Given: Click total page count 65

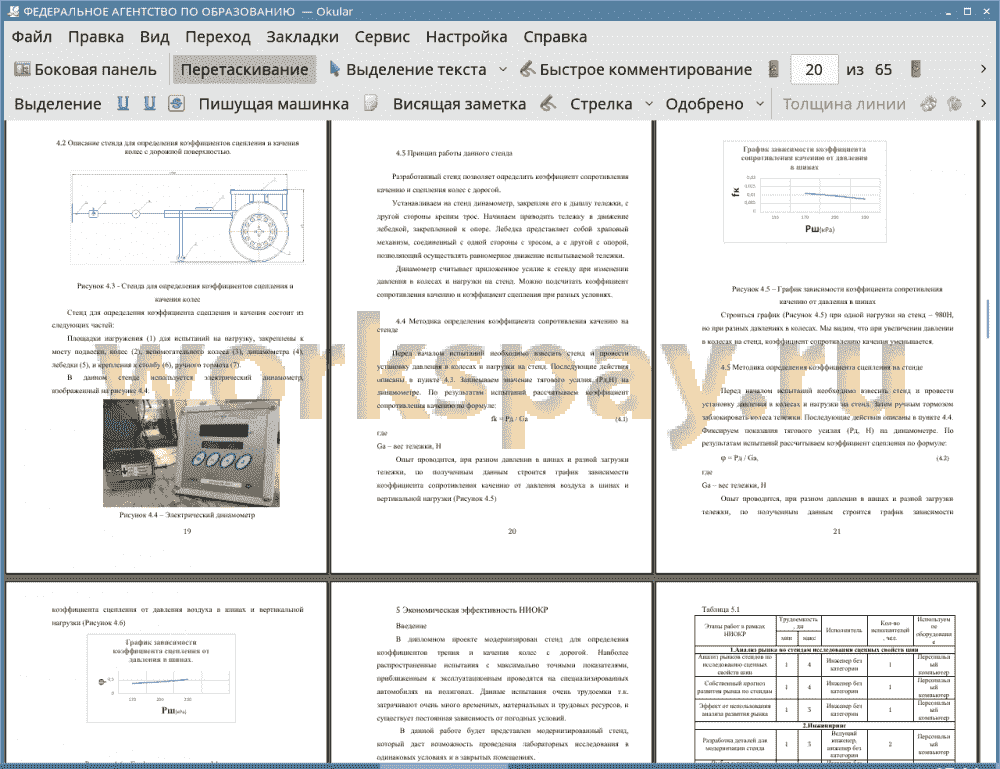Looking at the screenshot, I should coord(883,70).
